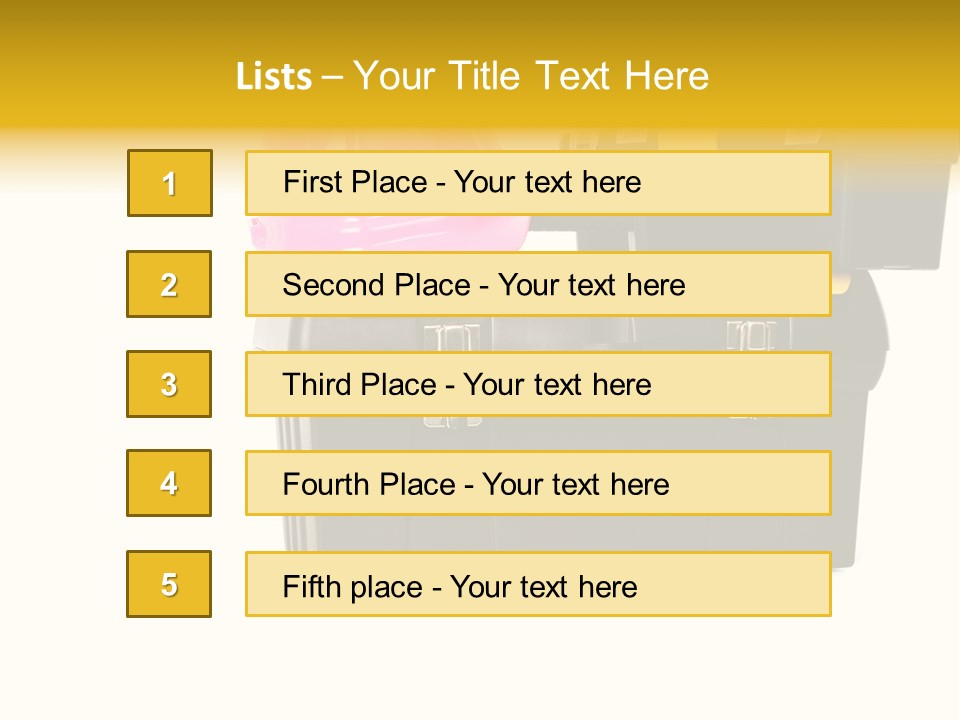Click the Fourth Place text bar
The height and width of the screenshot is (720, 960).
[x=538, y=483]
